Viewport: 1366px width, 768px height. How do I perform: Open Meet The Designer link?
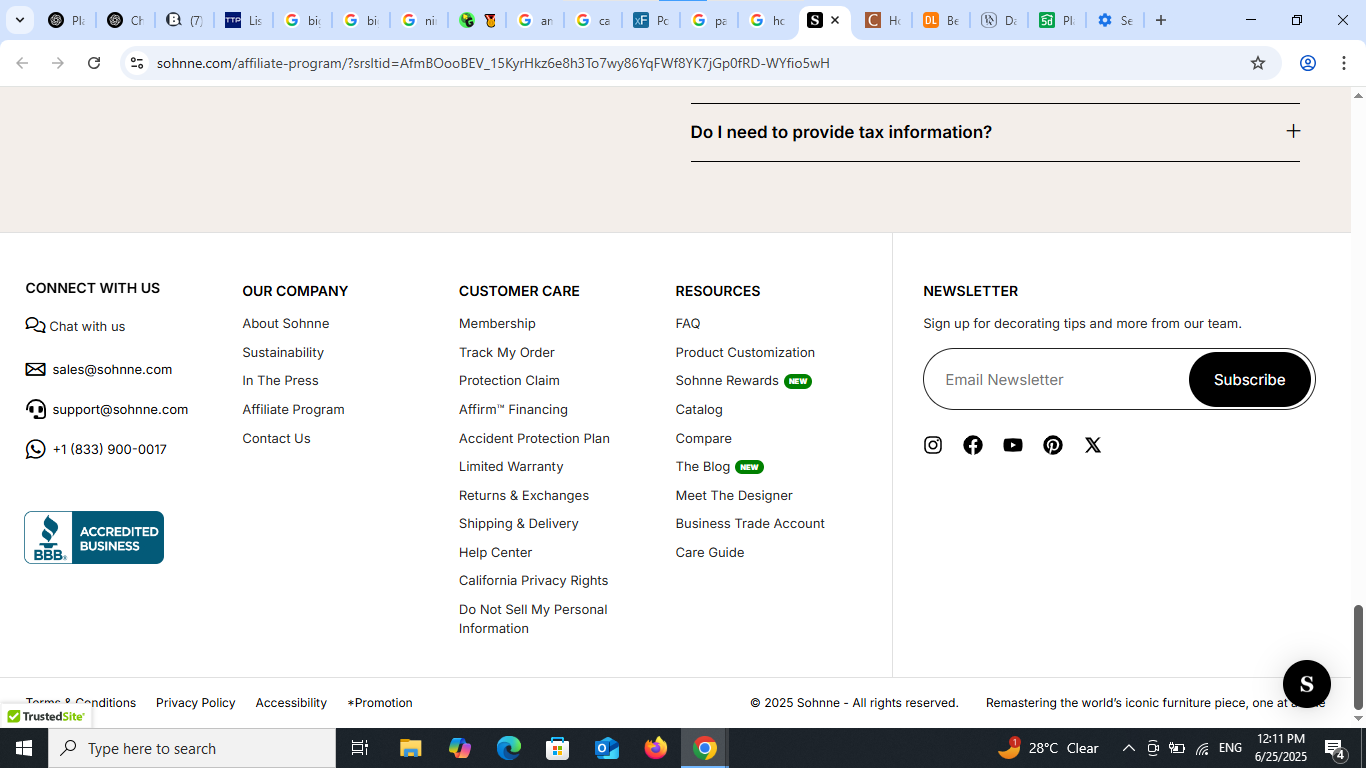(x=734, y=495)
